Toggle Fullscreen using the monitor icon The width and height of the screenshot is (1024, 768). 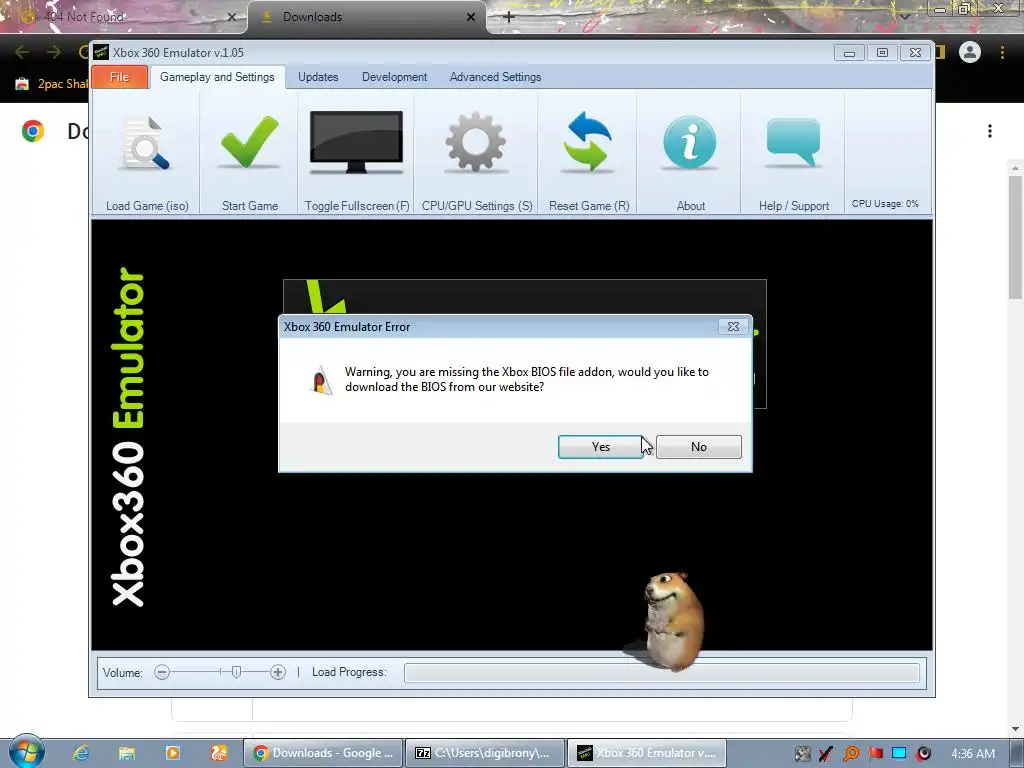(356, 142)
